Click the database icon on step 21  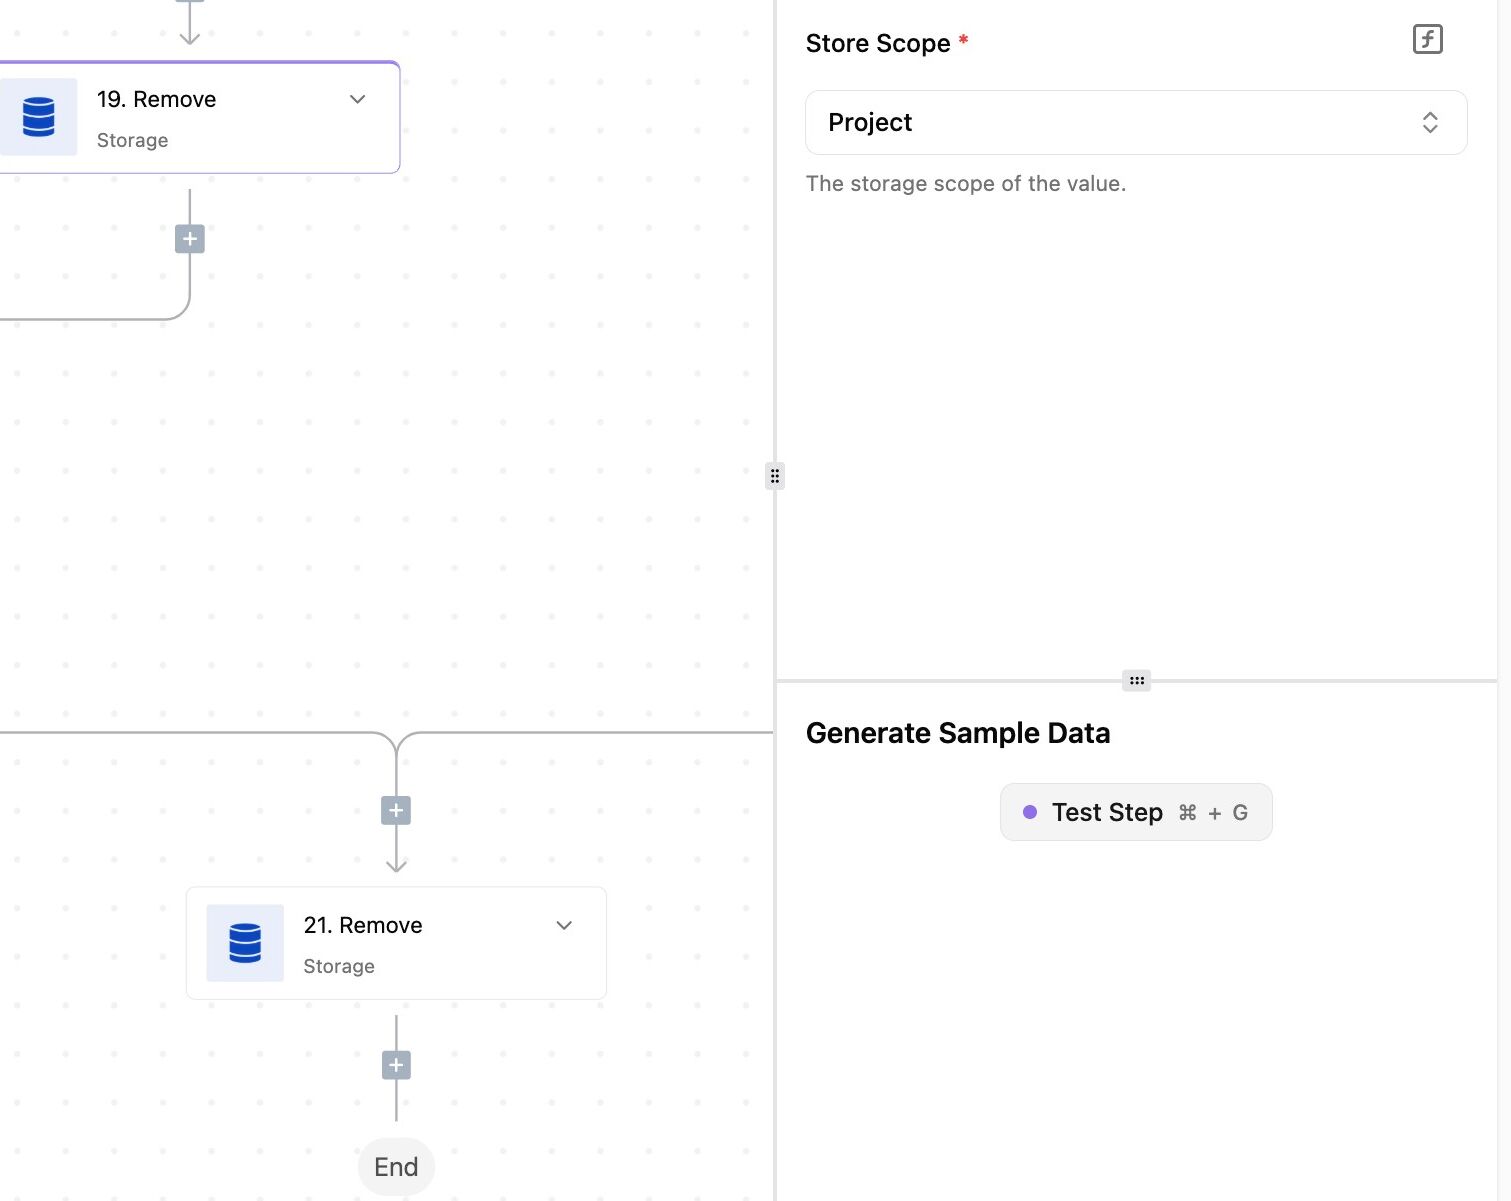(245, 943)
